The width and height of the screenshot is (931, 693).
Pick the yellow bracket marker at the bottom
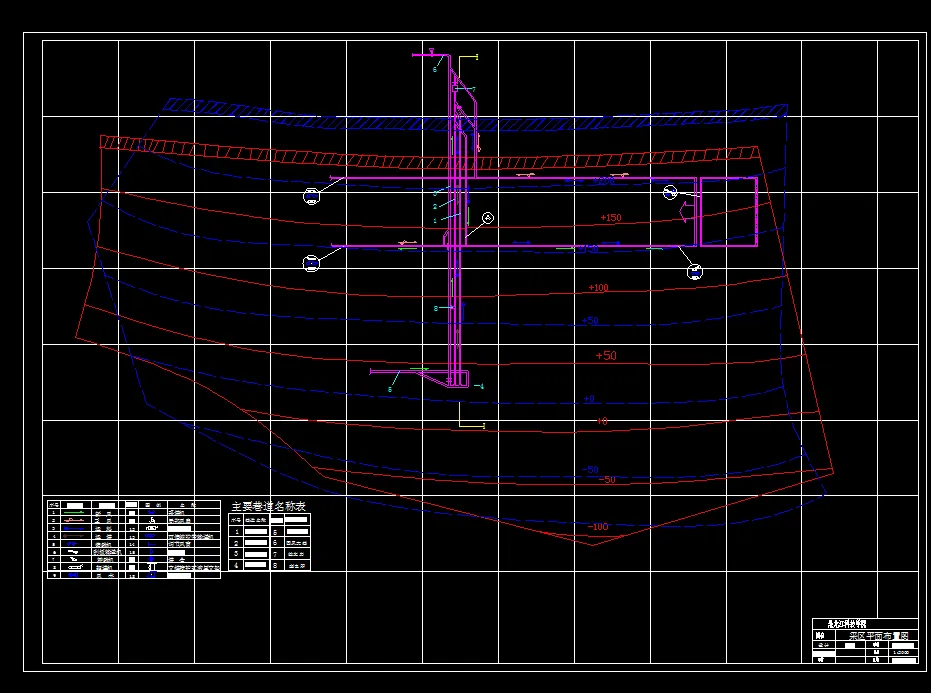472,414
